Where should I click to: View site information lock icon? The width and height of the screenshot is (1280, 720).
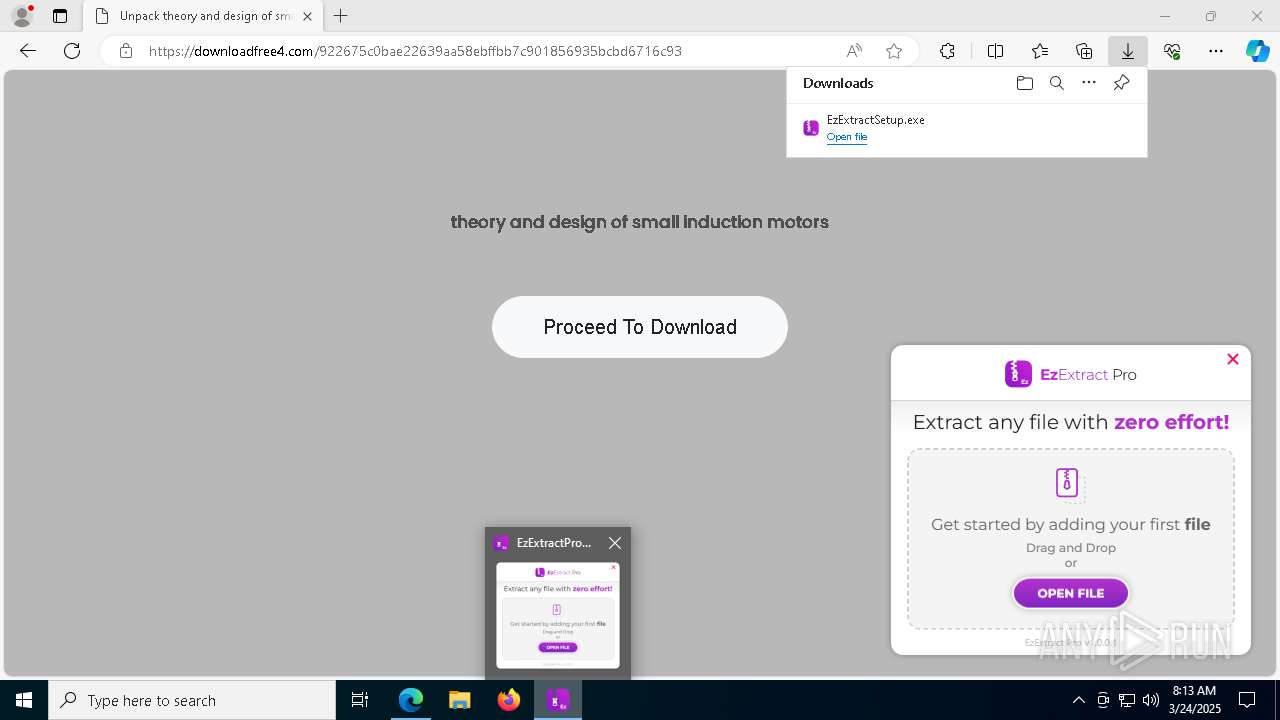tap(126, 51)
